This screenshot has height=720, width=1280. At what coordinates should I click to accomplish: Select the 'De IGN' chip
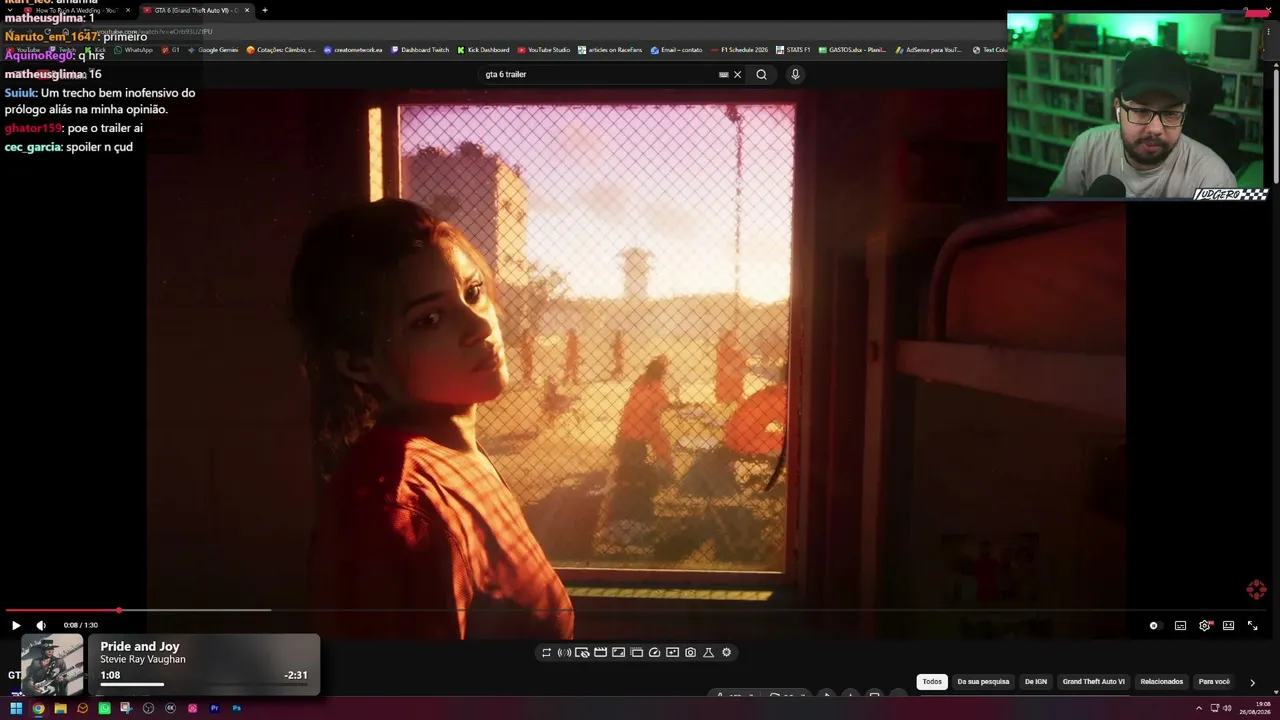1036,682
